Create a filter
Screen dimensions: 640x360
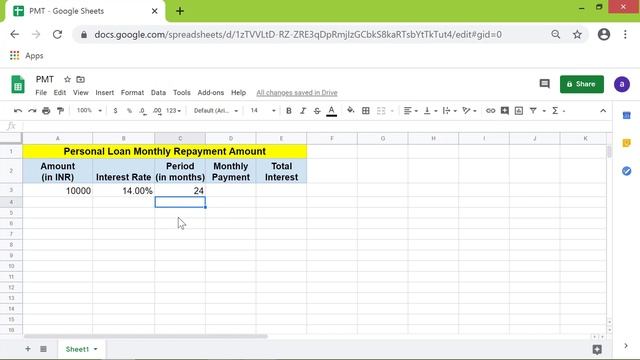pos(533,111)
